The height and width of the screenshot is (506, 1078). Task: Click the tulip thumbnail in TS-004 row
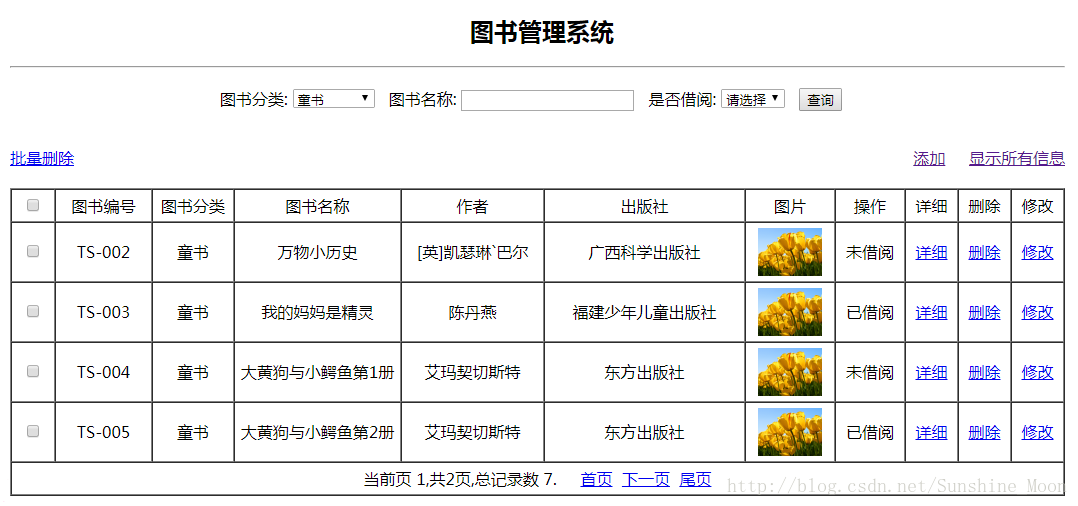click(790, 371)
